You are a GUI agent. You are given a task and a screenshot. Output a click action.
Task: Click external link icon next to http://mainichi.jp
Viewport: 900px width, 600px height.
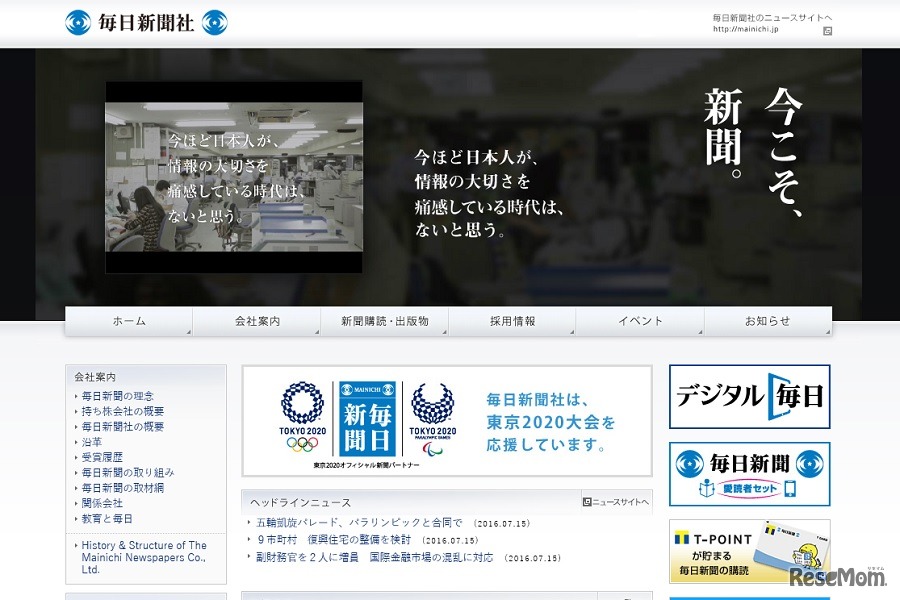pyautogui.click(x=826, y=33)
